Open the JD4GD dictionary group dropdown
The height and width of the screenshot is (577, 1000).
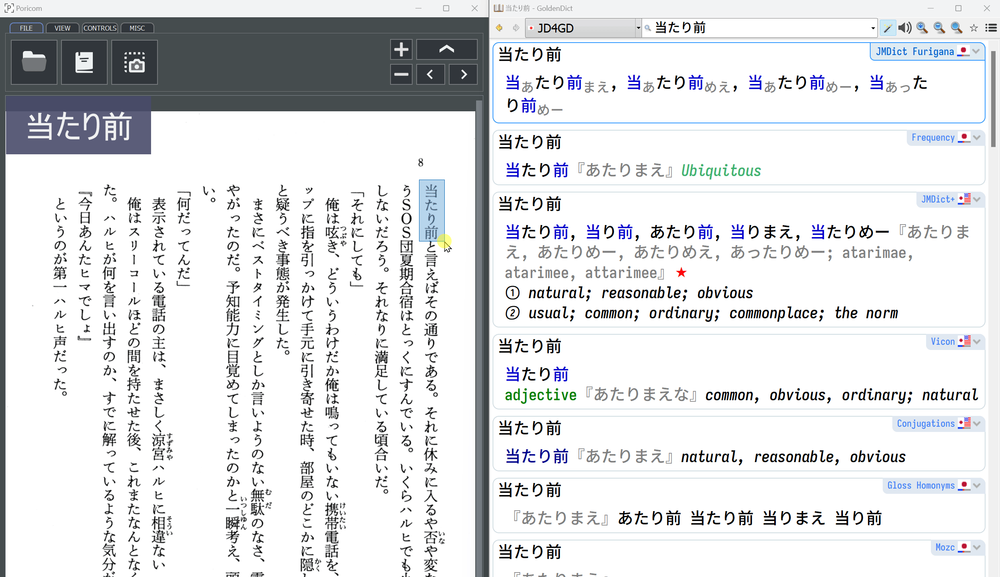[636, 28]
